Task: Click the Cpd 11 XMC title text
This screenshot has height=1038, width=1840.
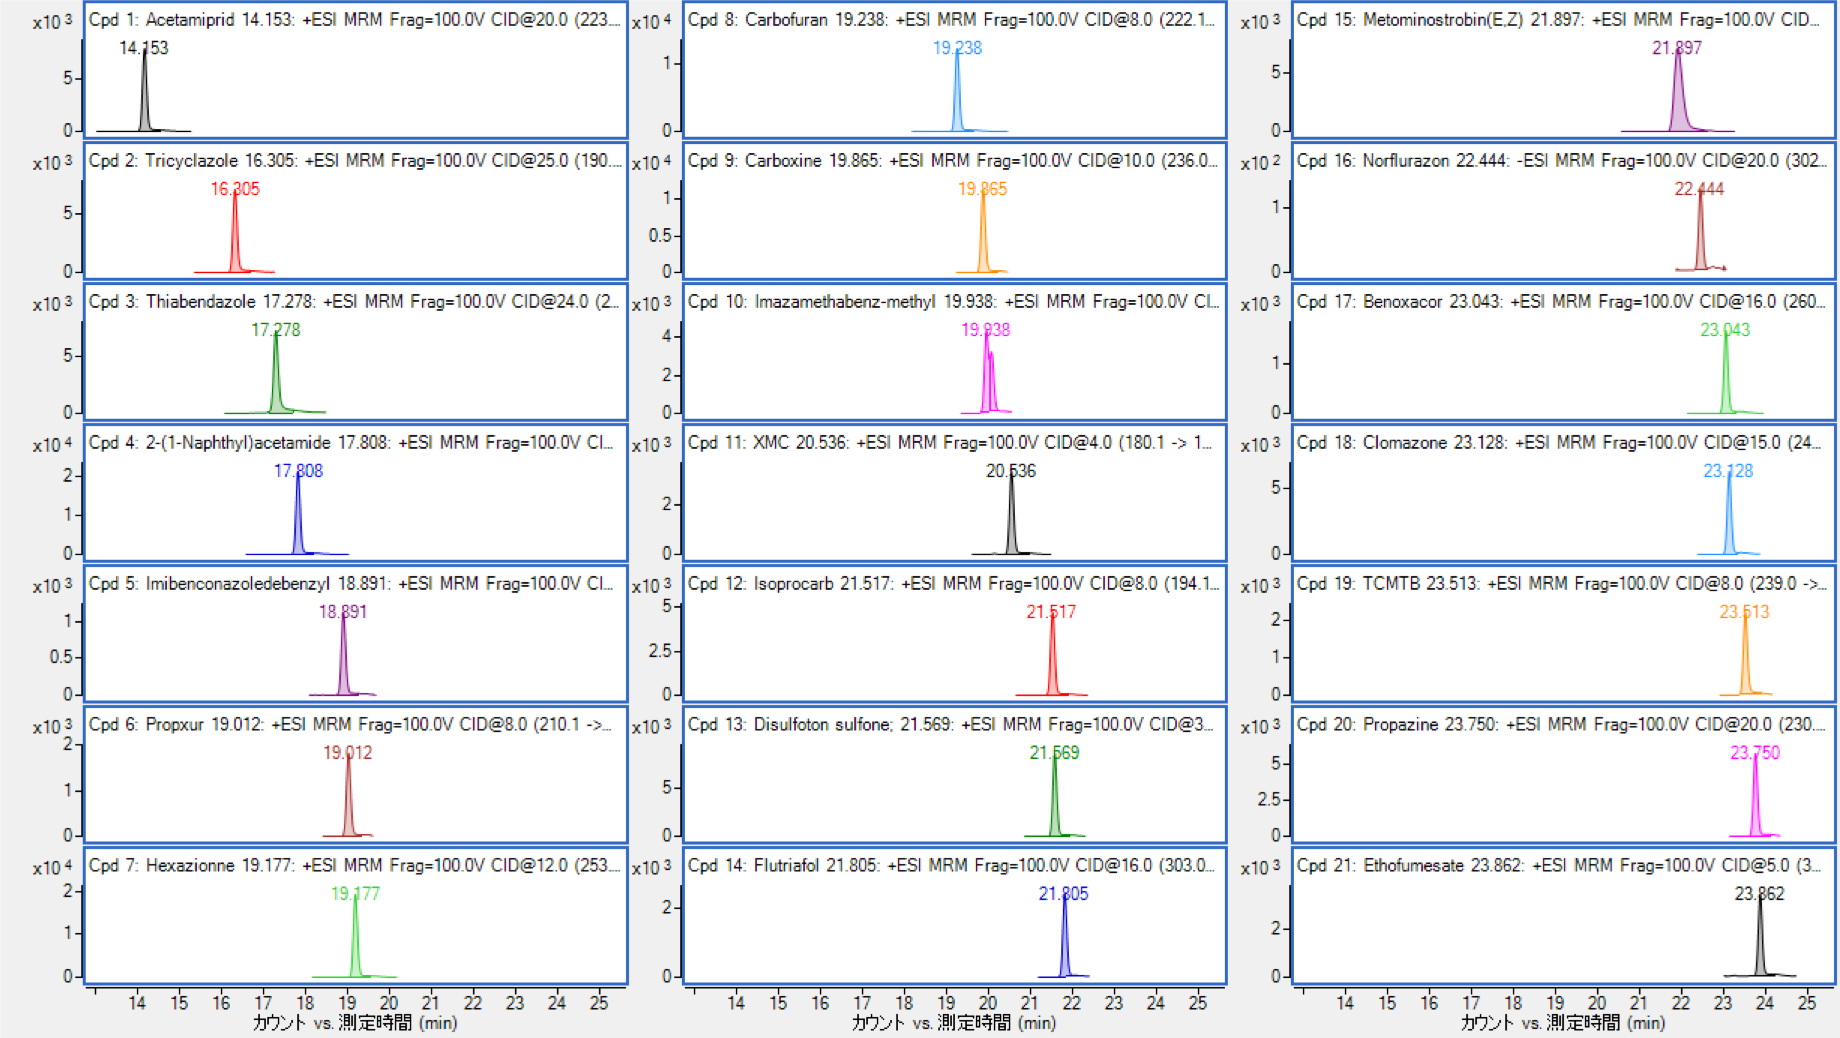Action: point(950,443)
